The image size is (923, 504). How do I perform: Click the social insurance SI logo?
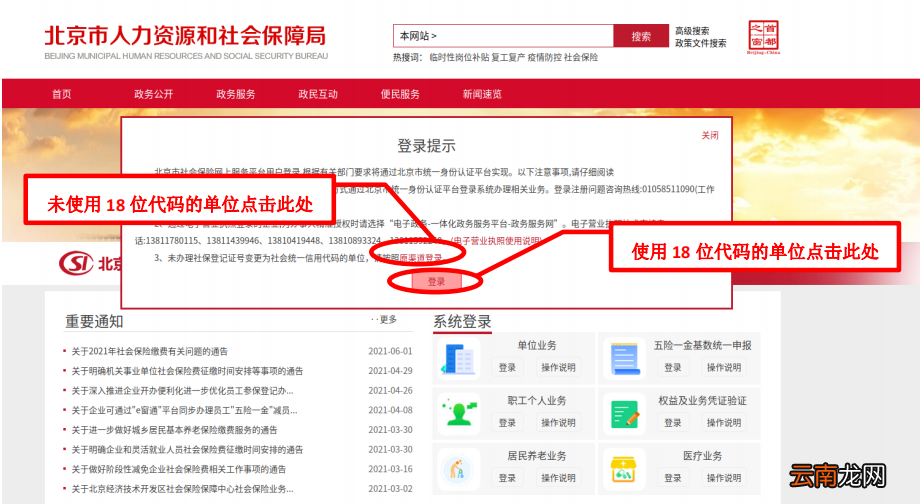(77, 263)
